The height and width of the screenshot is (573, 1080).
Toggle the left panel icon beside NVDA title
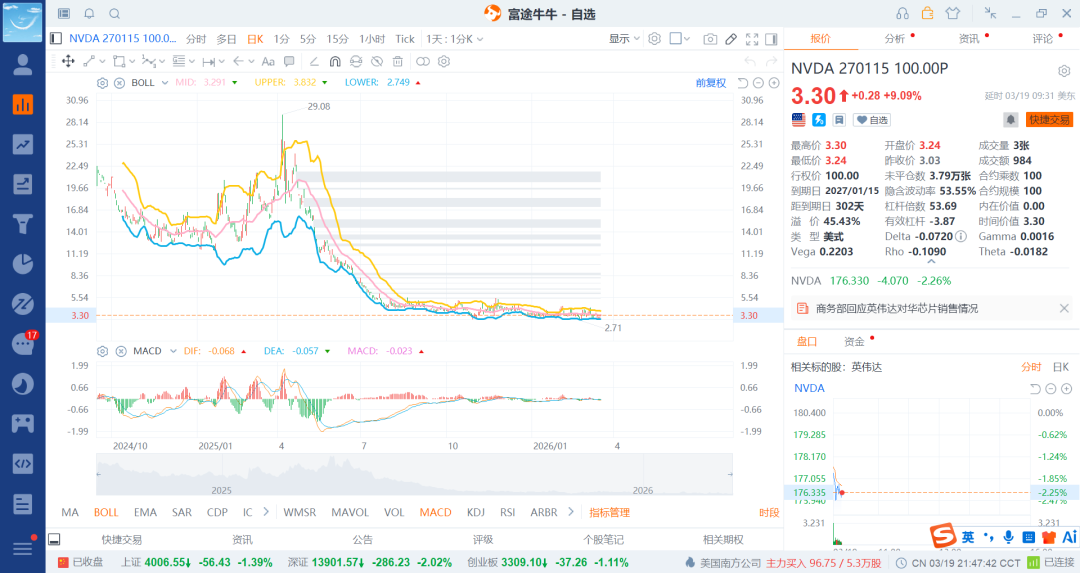point(57,39)
